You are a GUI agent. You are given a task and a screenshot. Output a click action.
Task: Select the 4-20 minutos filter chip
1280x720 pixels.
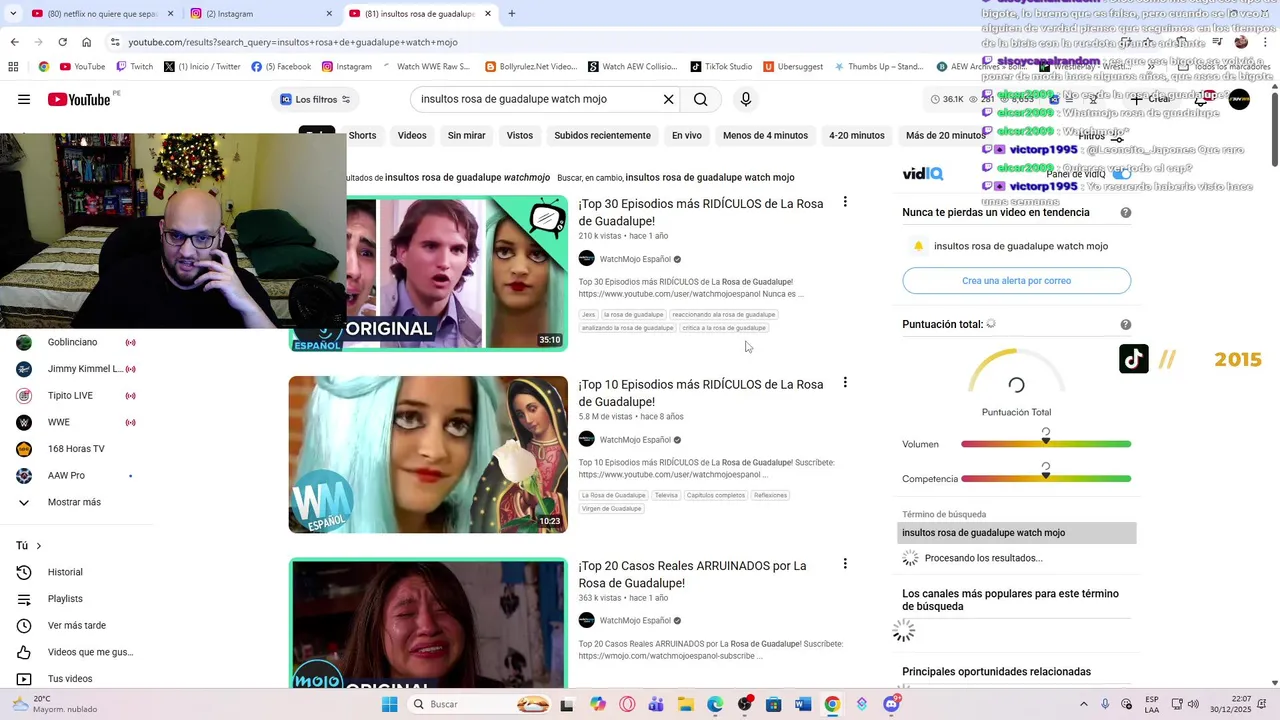[x=857, y=135]
